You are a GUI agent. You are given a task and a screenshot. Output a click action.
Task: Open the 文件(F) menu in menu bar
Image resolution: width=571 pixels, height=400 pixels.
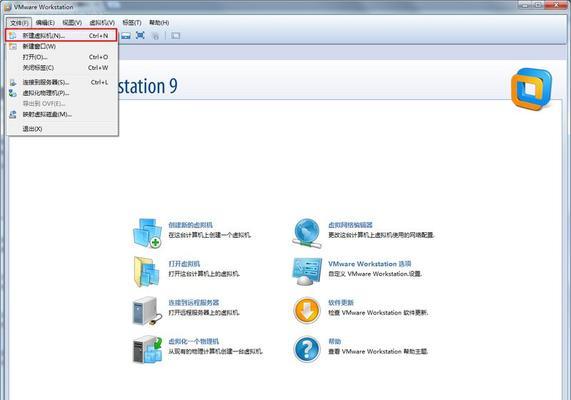pos(19,23)
